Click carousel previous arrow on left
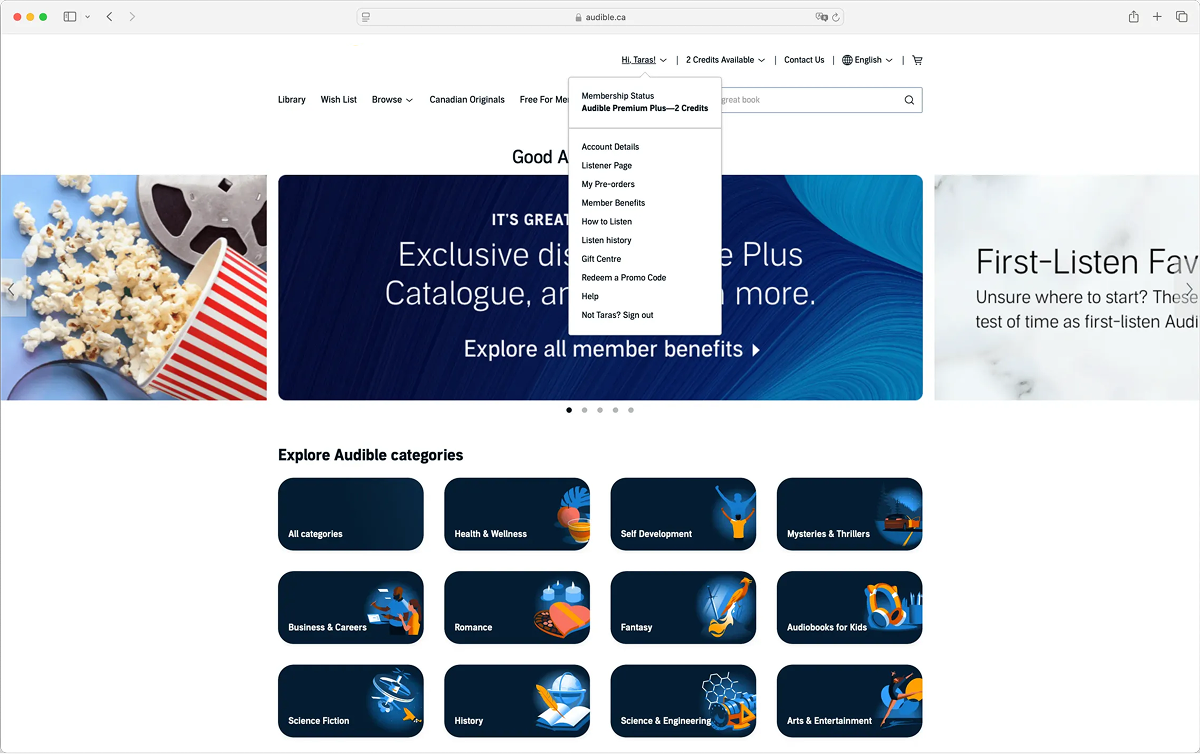The width and height of the screenshot is (1200, 754). (x=12, y=289)
